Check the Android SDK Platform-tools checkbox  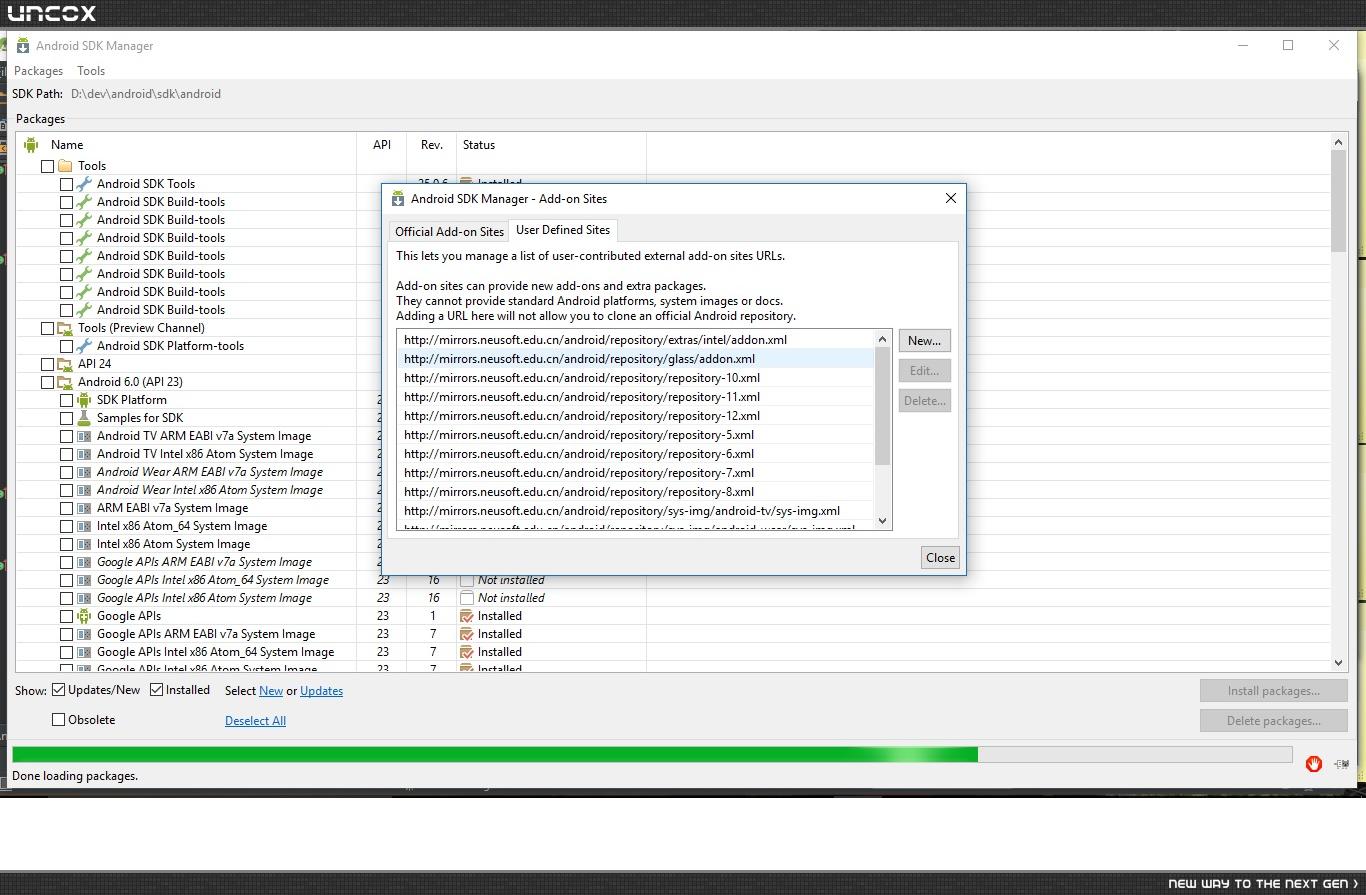[x=66, y=346]
